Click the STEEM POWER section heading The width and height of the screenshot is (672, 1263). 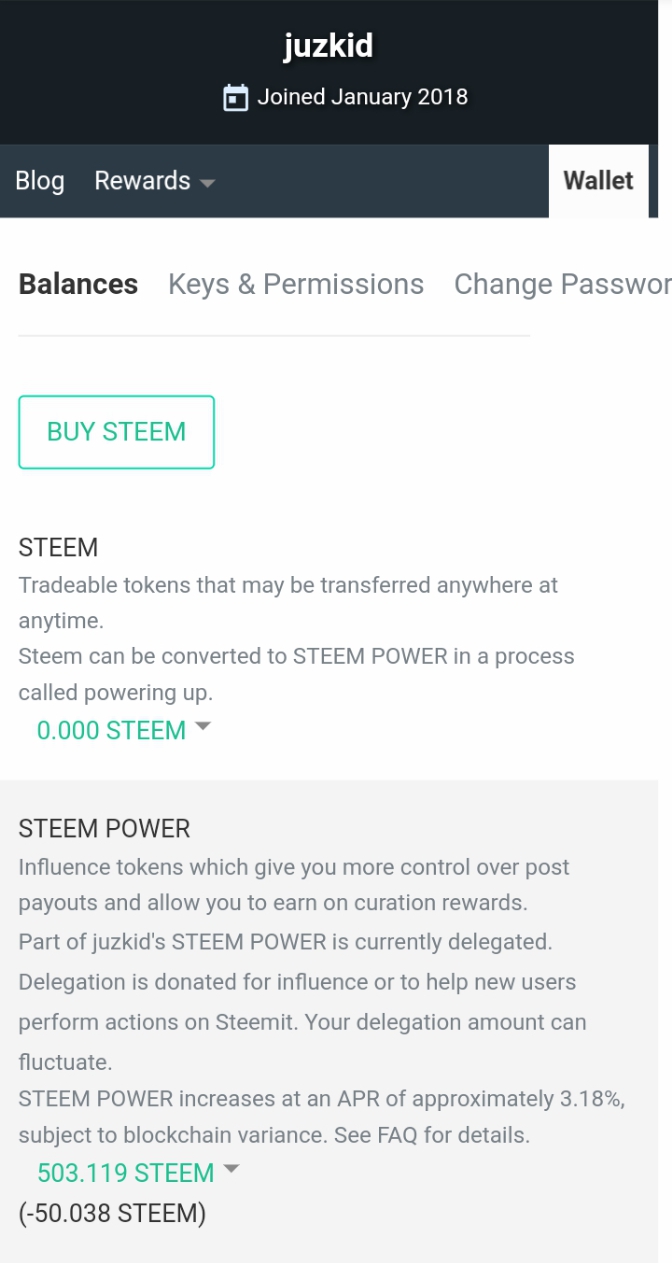click(x=104, y=828)
